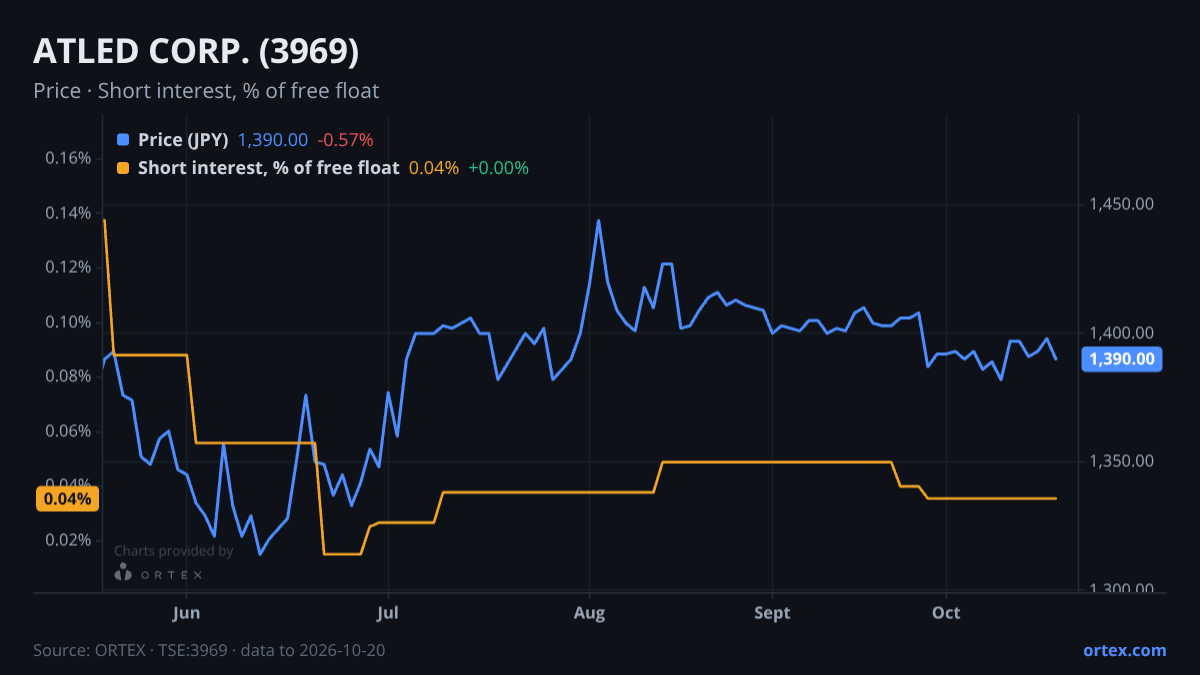This screenshot has width=1200, height=675.
Task: Click the 1,390.00 legend price value
Action: point(273,140)
